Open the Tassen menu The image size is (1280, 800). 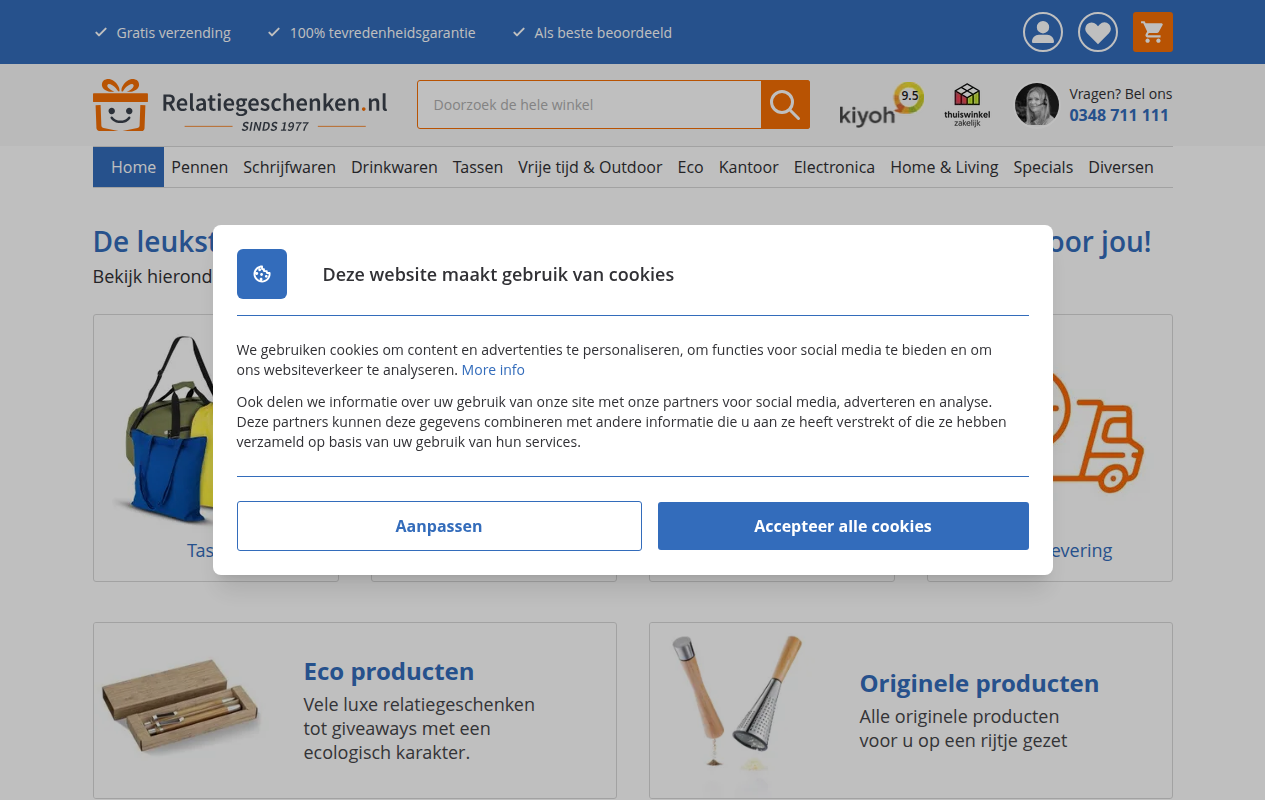[478, 167]
